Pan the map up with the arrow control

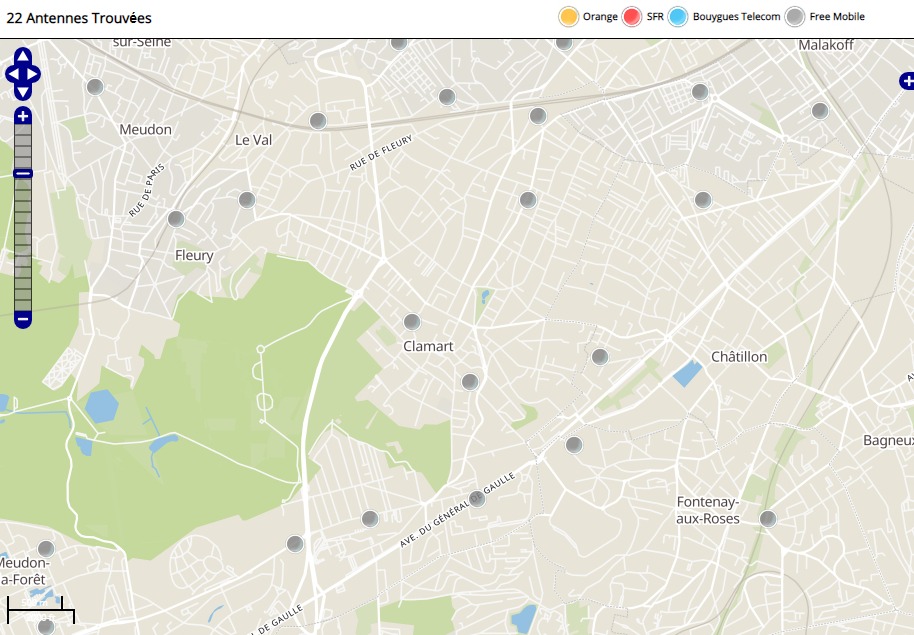click(23, 57)
